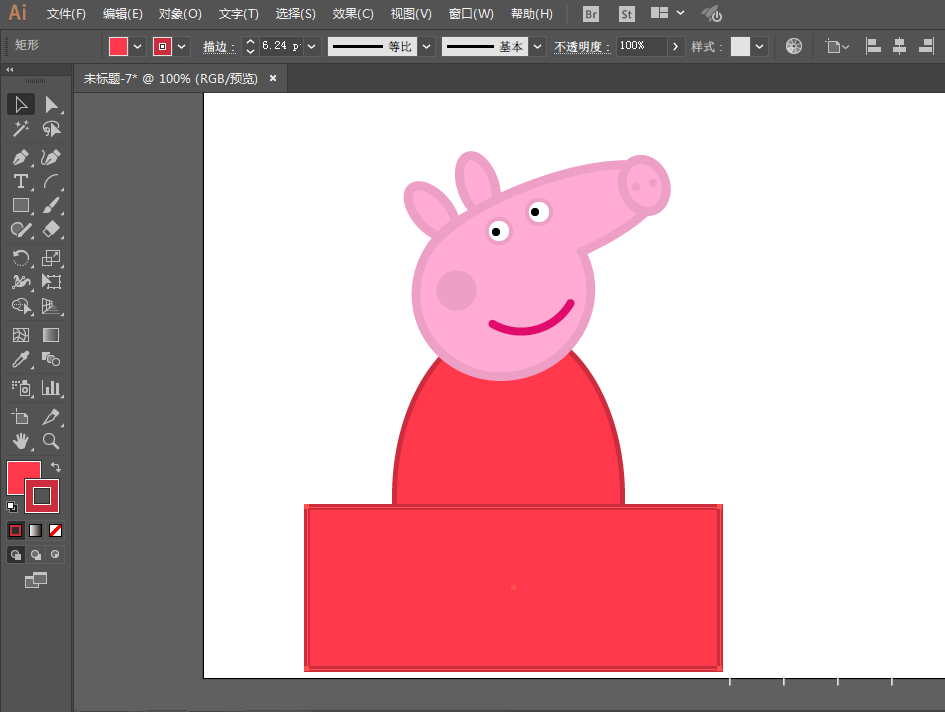Select the Perspective Grid tool
Viewport: 945px width, 712px height.
tap(51, 306)
